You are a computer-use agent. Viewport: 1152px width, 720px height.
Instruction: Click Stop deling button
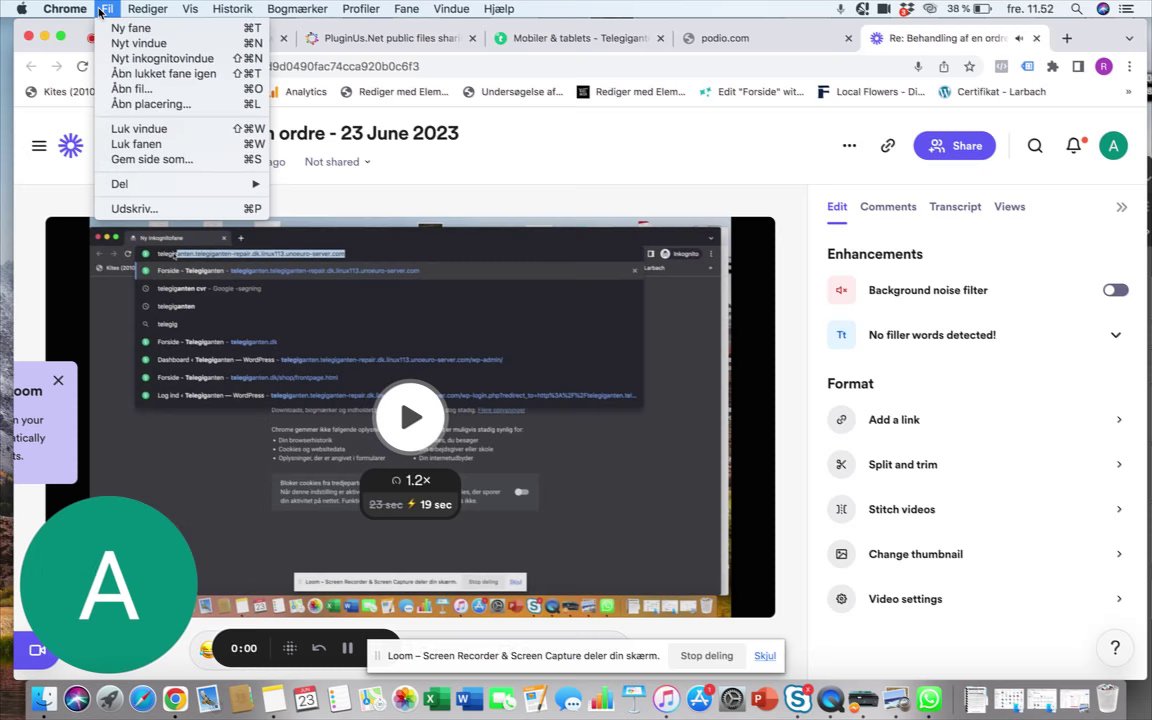pyautogui.click(x=706, y=656)
